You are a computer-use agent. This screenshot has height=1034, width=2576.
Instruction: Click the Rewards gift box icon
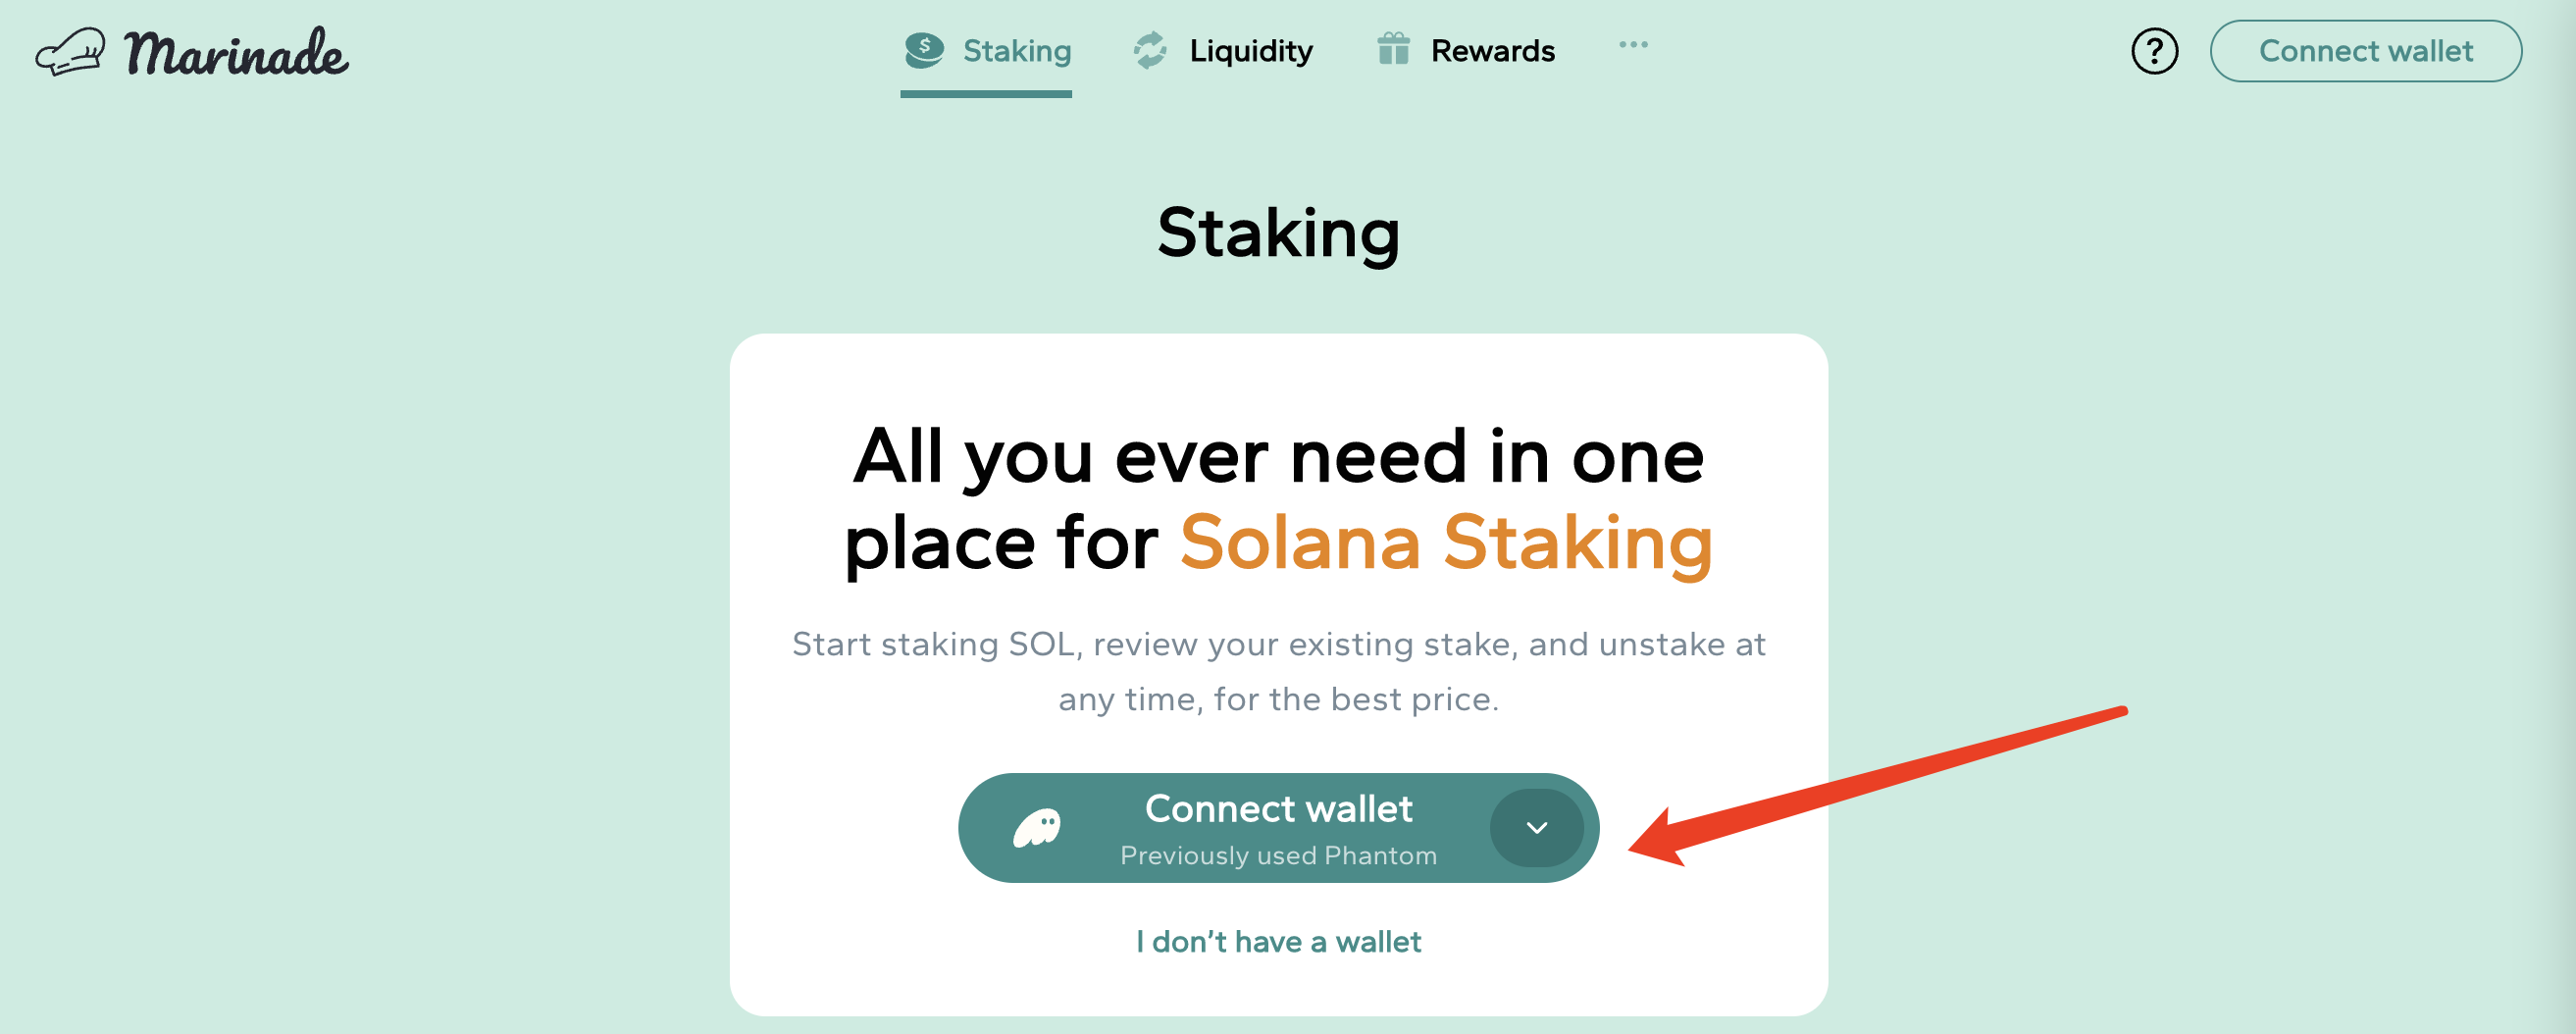click(1393, 49)
